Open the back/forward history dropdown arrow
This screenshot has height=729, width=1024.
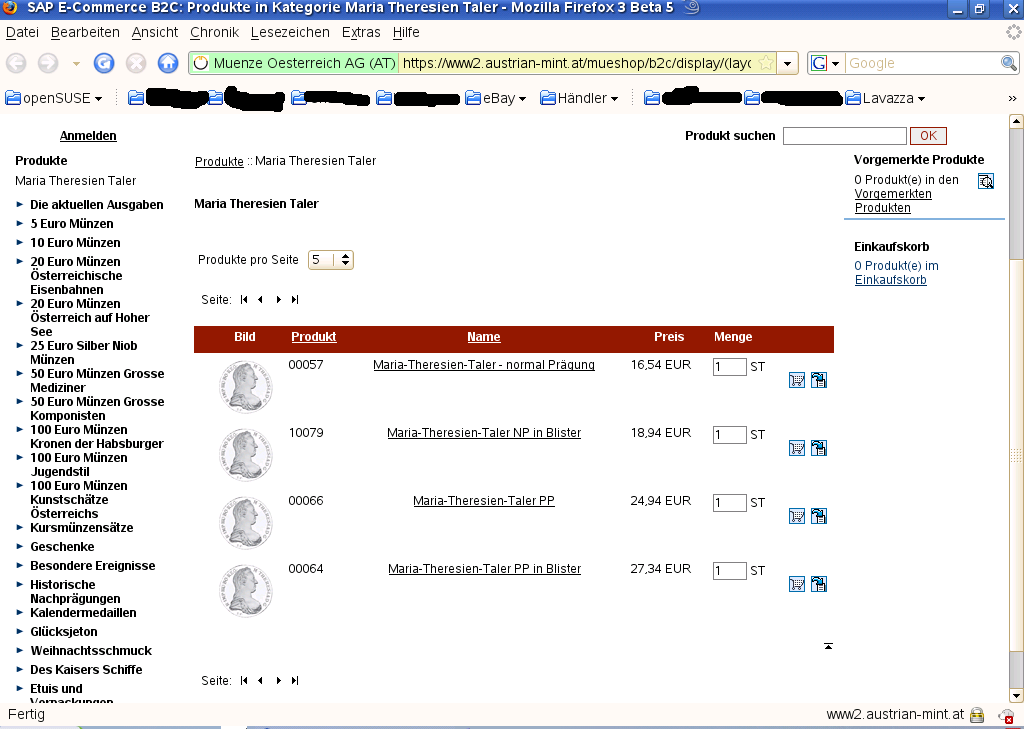pyautogui.click(x=76, y=63)
